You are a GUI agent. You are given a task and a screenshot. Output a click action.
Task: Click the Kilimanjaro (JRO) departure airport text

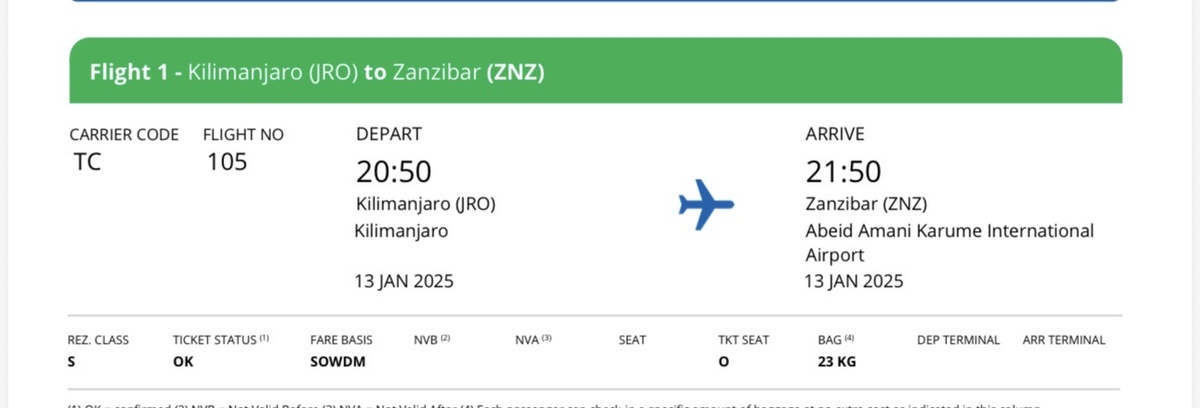tap(425, 204)
